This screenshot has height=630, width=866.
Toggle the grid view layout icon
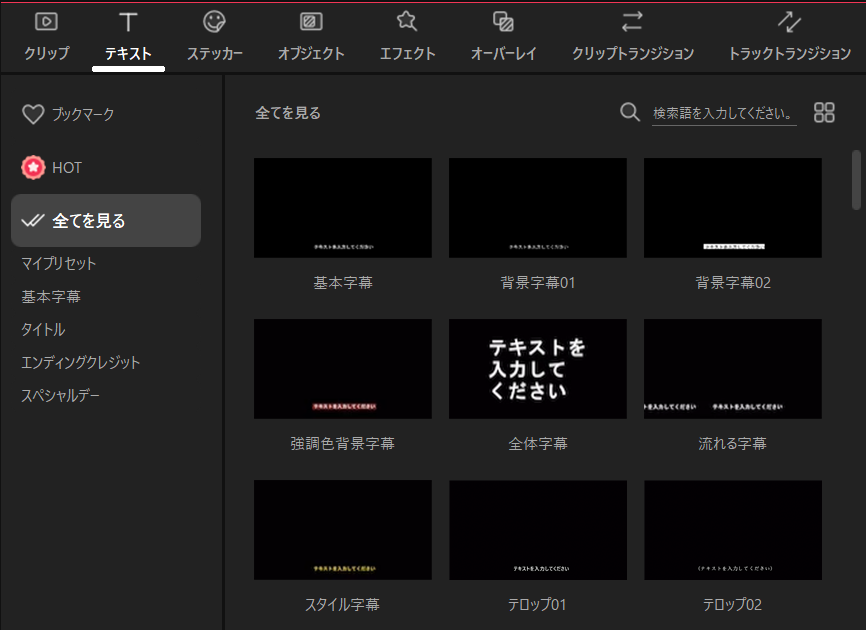pos(824,112)
